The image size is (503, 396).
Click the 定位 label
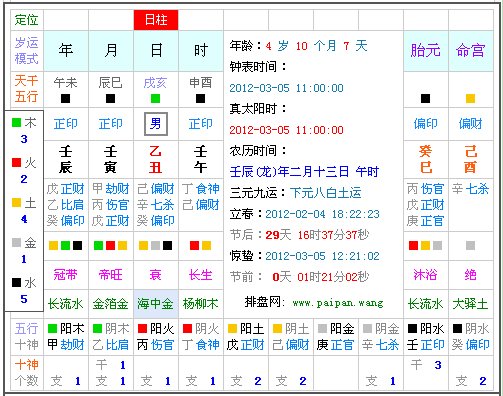(27, 20)
